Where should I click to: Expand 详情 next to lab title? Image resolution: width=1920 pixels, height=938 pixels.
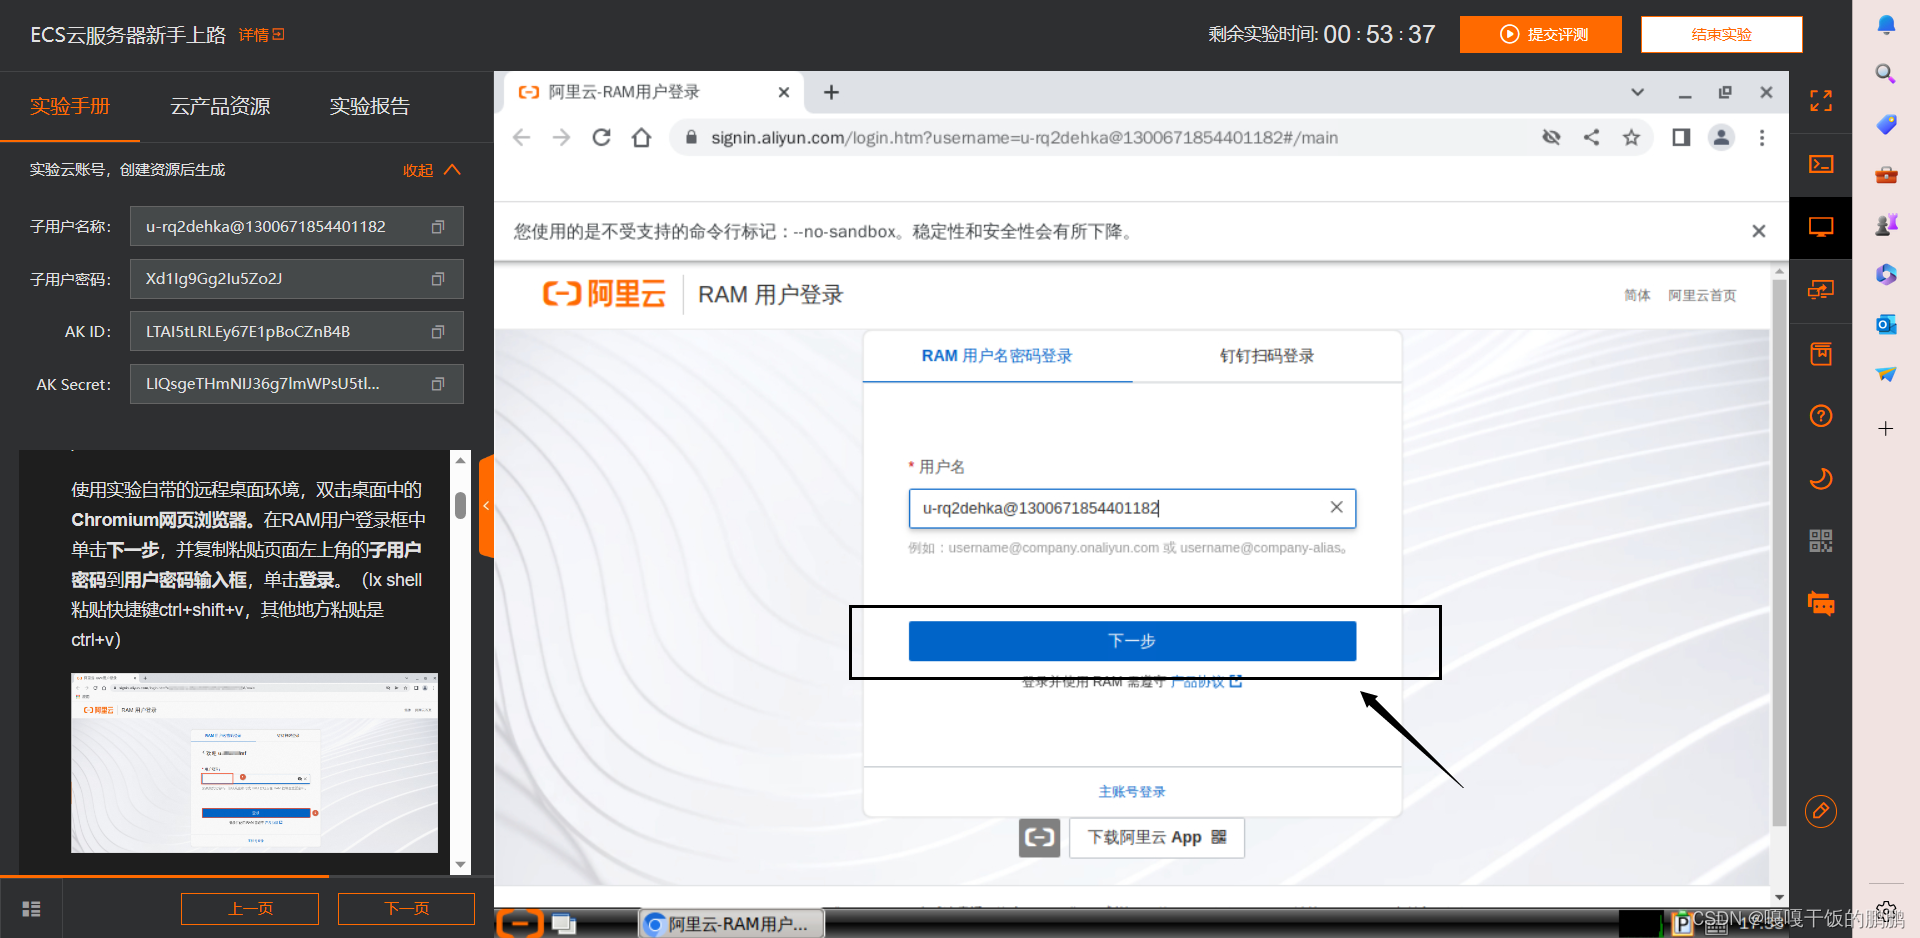[x=261, y=35]
